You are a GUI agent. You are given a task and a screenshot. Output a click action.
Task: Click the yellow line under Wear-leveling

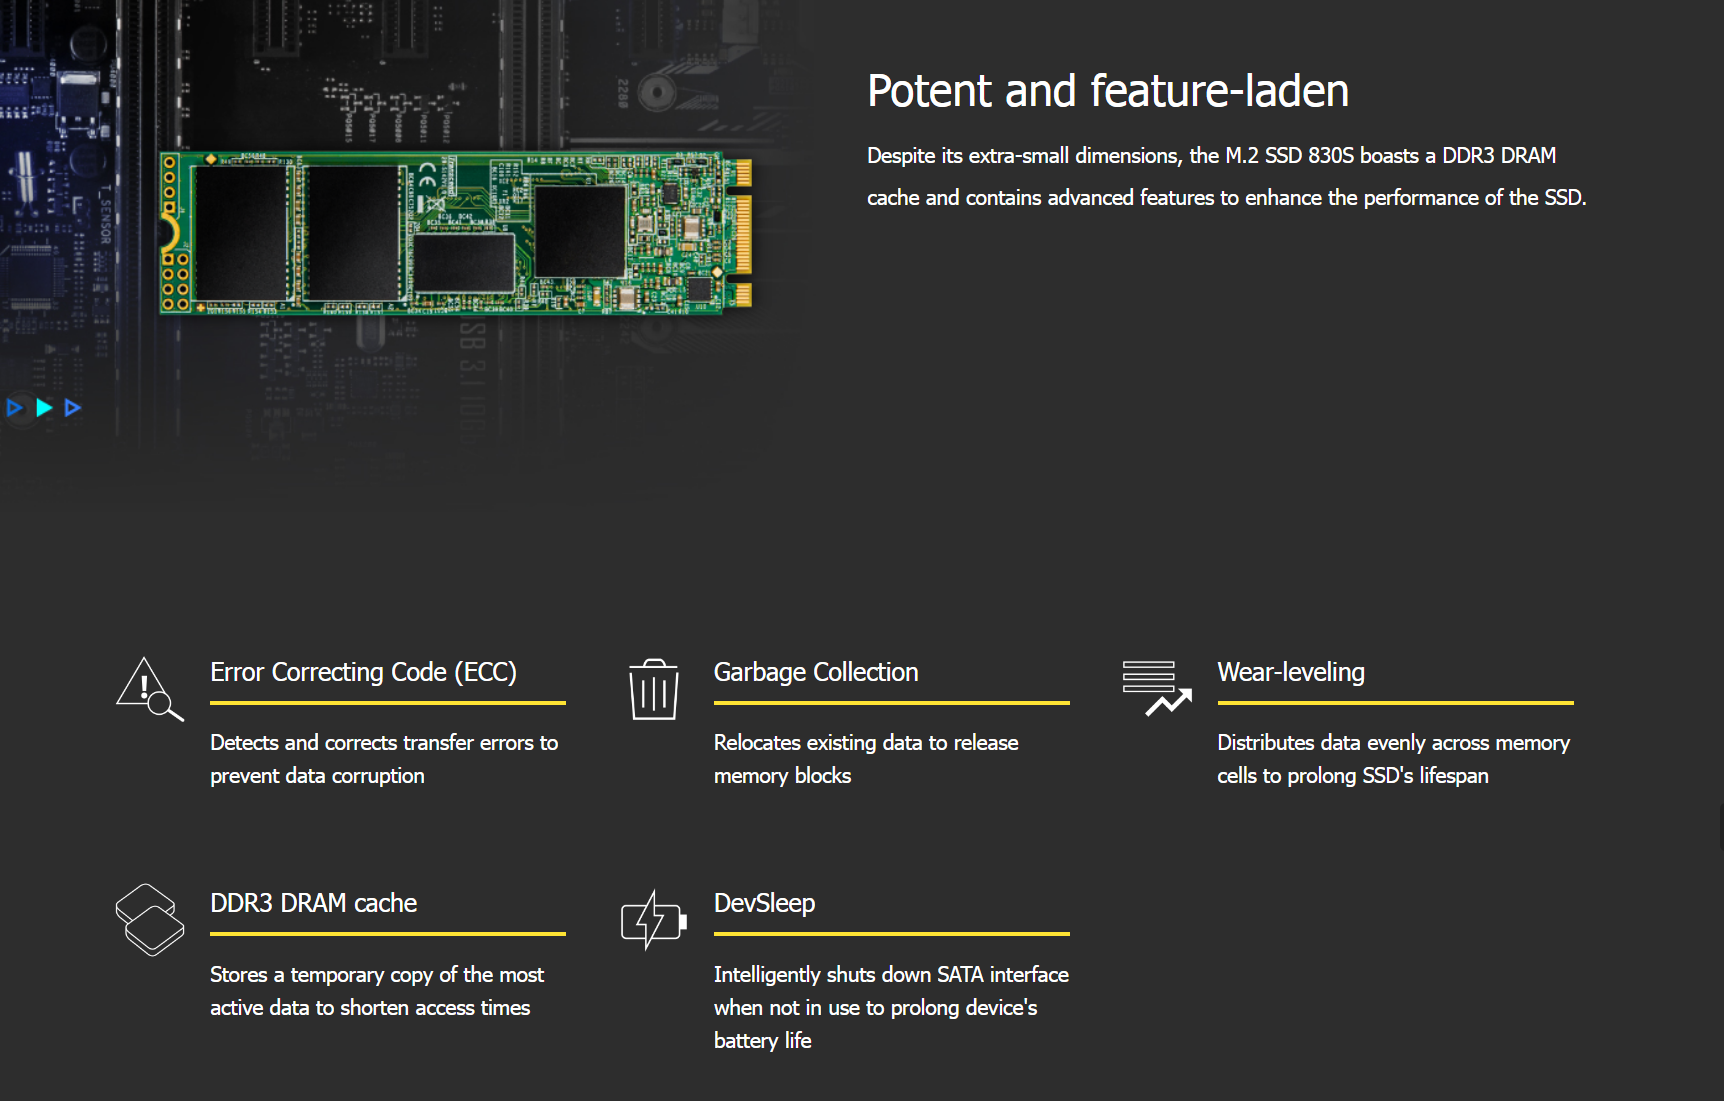click(1395, 703)
